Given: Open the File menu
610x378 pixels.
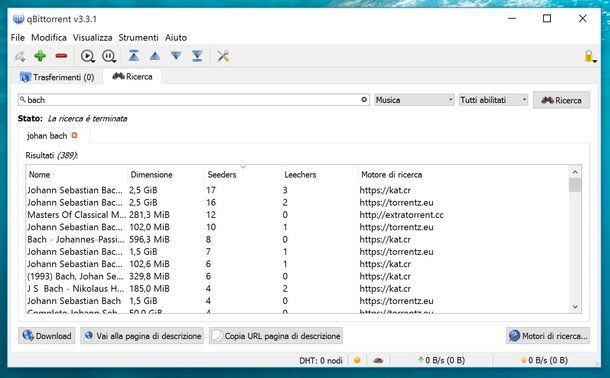Looking at the screenshot, I should 18,38.
